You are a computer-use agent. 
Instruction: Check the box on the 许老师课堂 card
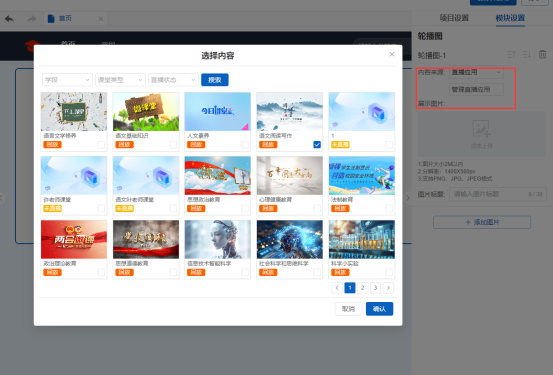pyautogui.click(x=101, y=208)
